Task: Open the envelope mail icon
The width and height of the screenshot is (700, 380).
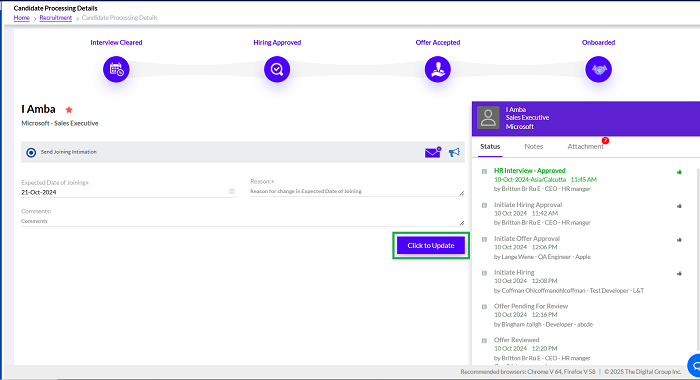Action: 433,152
